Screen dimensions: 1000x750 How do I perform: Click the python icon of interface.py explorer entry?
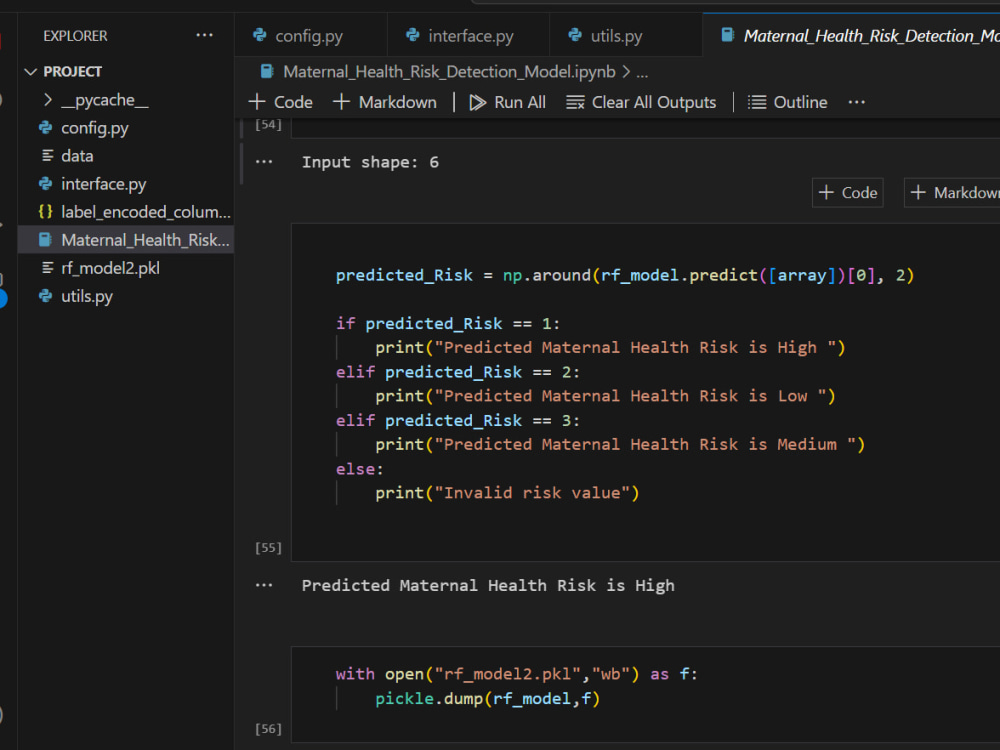coord(45,184)
